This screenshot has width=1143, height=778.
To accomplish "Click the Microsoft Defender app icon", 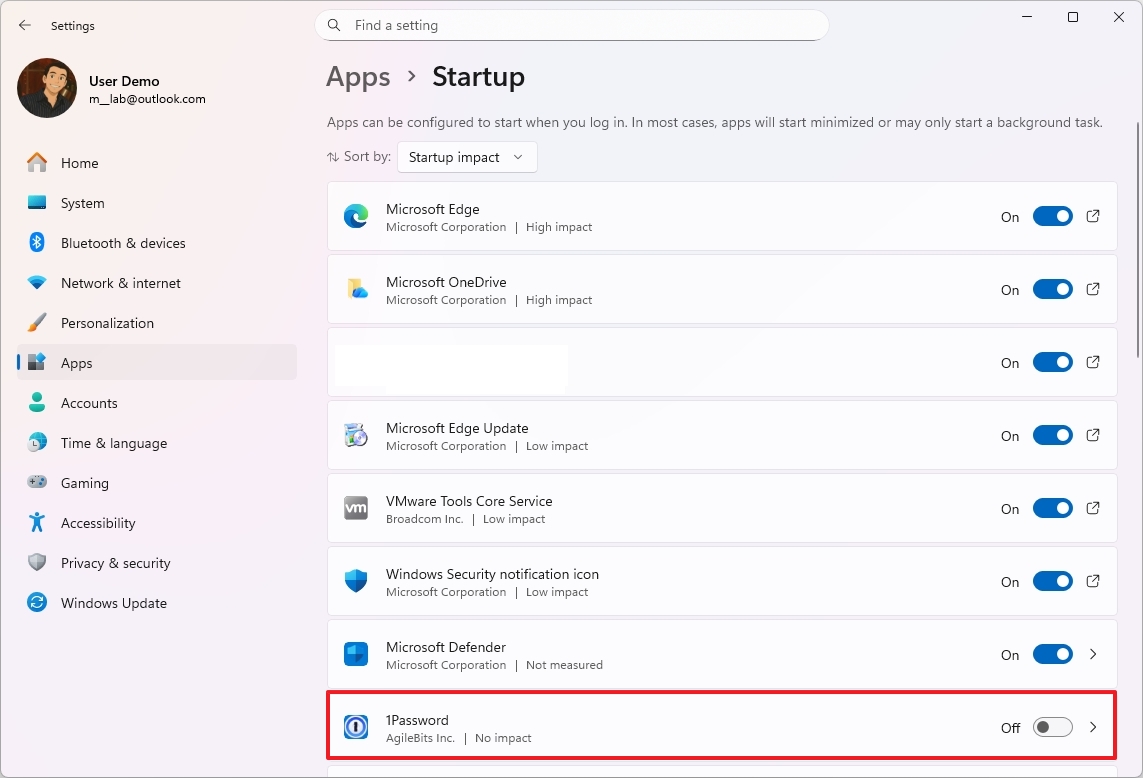I will pos(355,654).
